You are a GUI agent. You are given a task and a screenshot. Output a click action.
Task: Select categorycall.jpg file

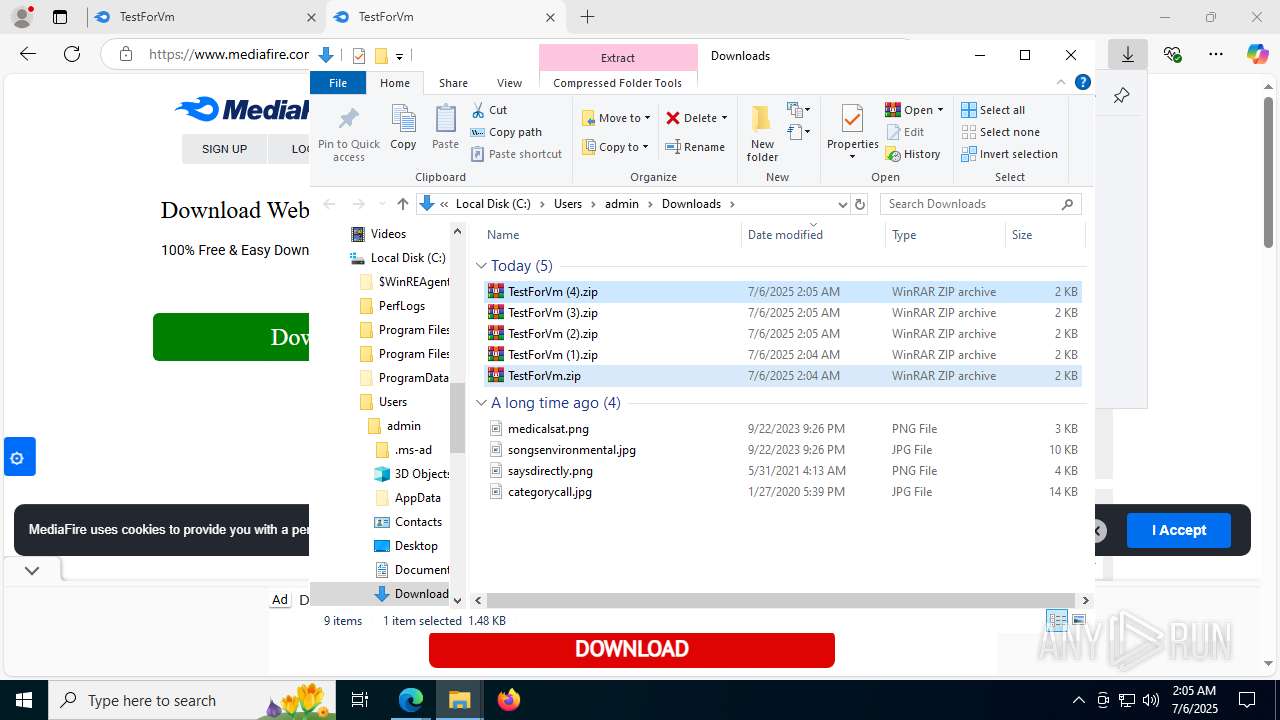(x=783, y=492)
